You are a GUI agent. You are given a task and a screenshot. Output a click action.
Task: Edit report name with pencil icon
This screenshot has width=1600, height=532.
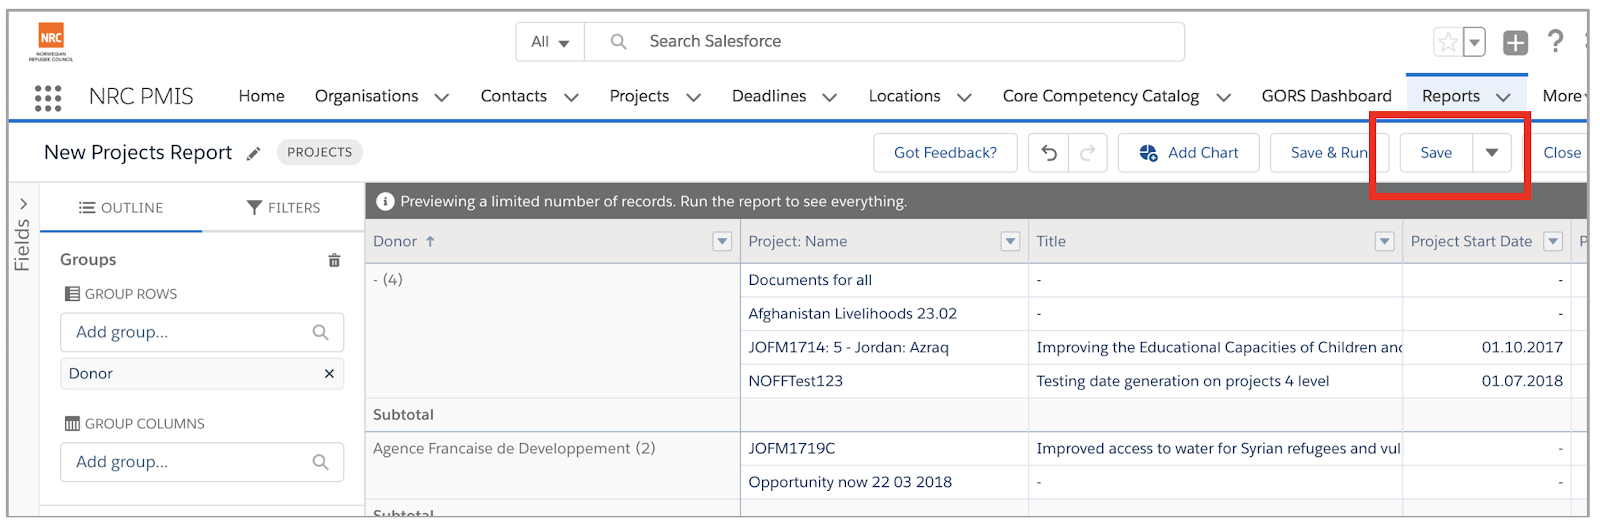point(254,153)
